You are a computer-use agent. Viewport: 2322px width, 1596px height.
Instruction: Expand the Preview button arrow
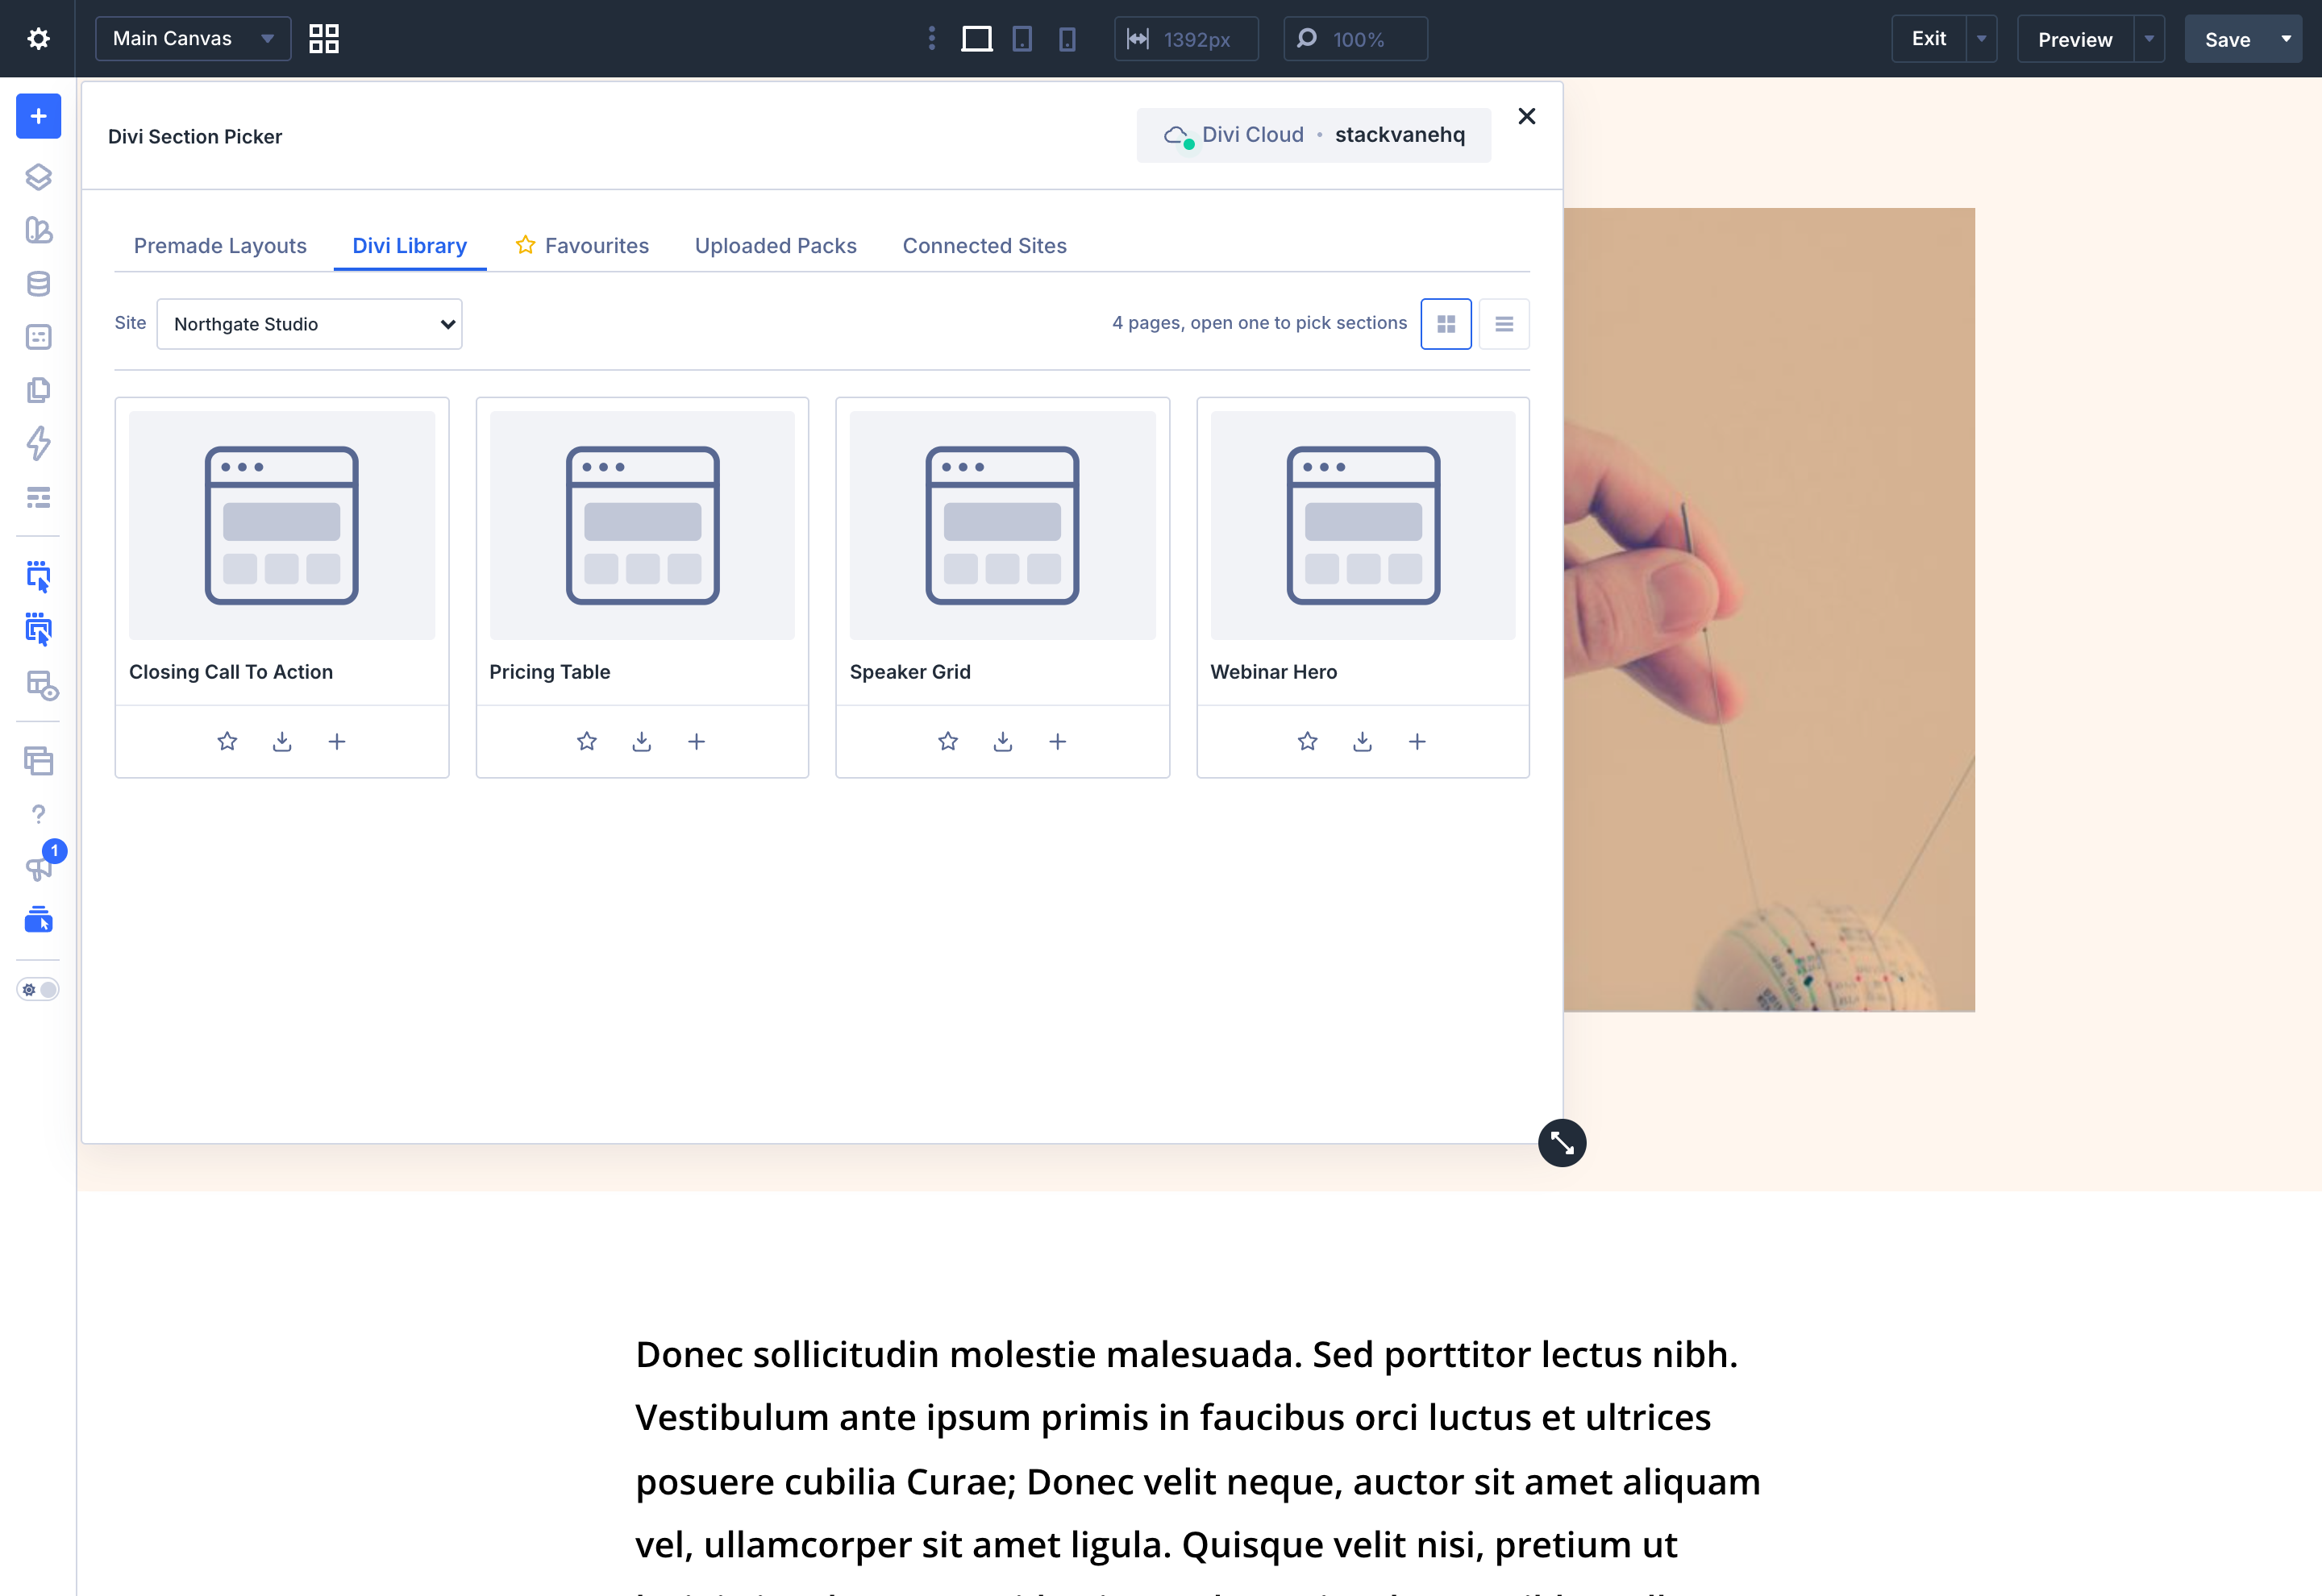[x=2149, y=39]
